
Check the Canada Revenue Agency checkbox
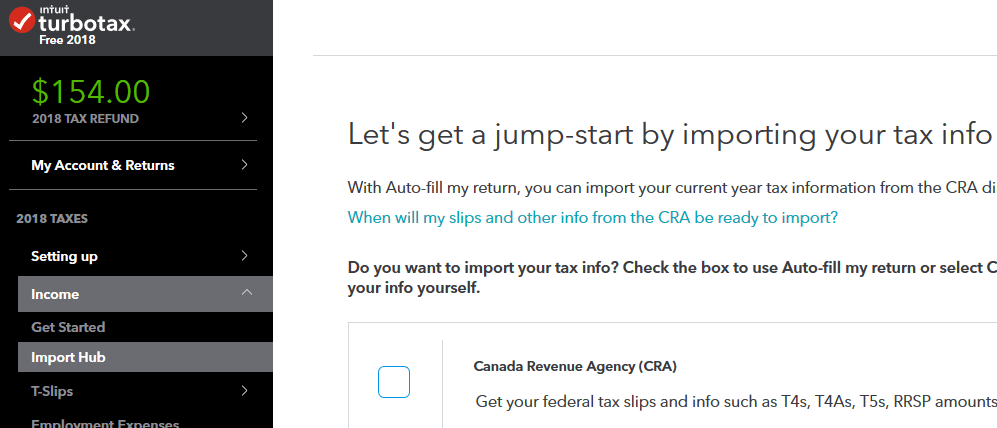pos(394,382)
